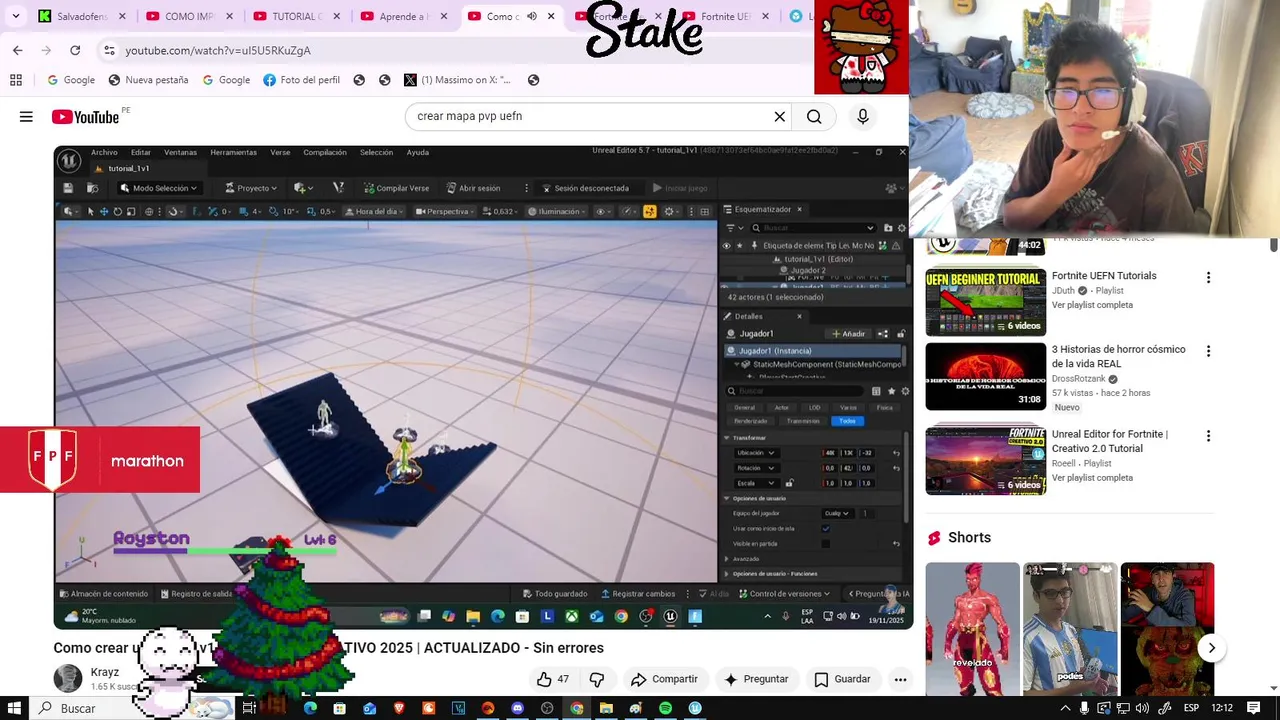Screen dimensions: 1280x720
Task: Click the highlighted yellow viewport toolbar icon
Action: coord(649,211)
